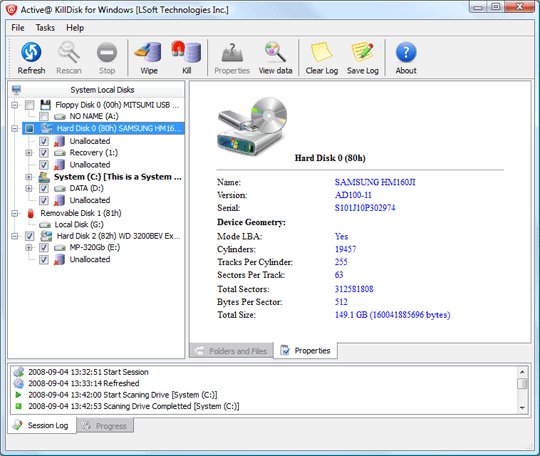Select System (C:) [This is a System row
Screen dimensions: 540x456
(110, 177)
